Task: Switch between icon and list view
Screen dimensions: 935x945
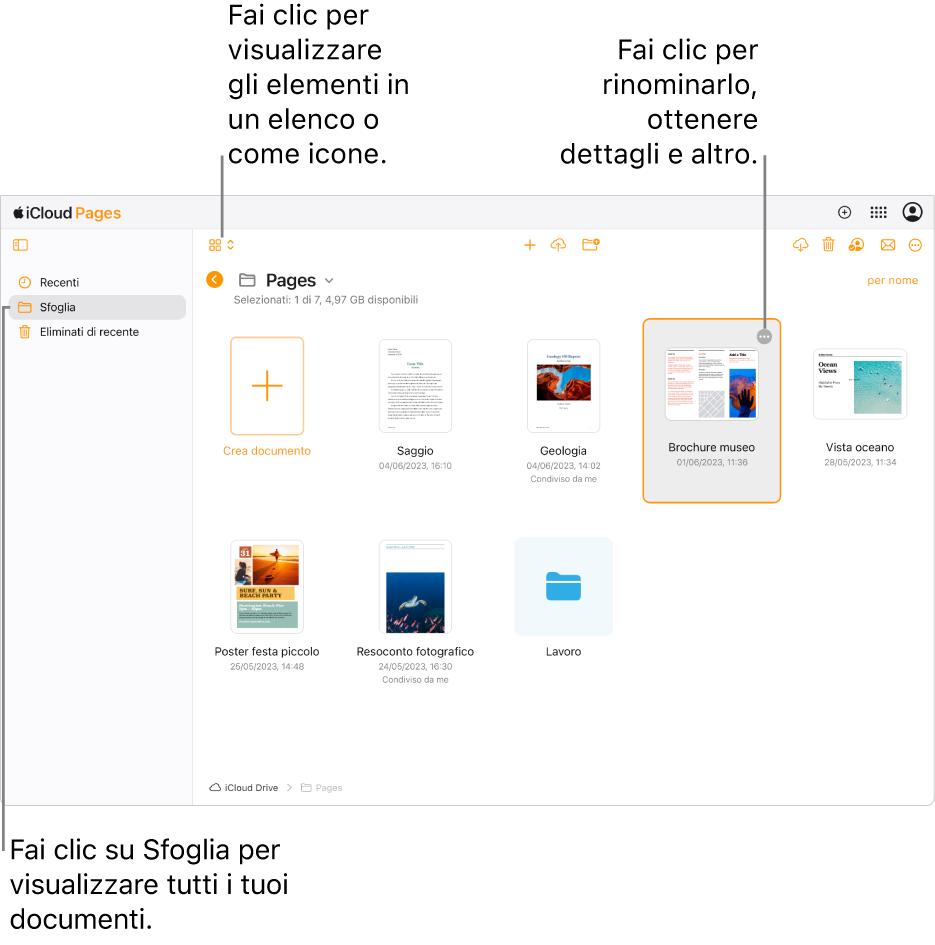Action: 221,245
